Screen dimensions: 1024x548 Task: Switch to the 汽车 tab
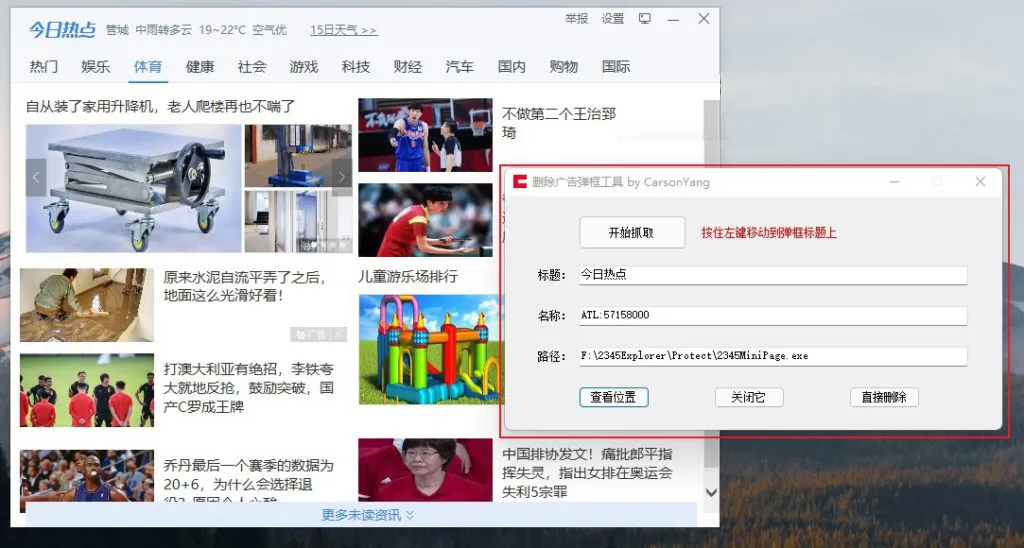tap(460, 67)
